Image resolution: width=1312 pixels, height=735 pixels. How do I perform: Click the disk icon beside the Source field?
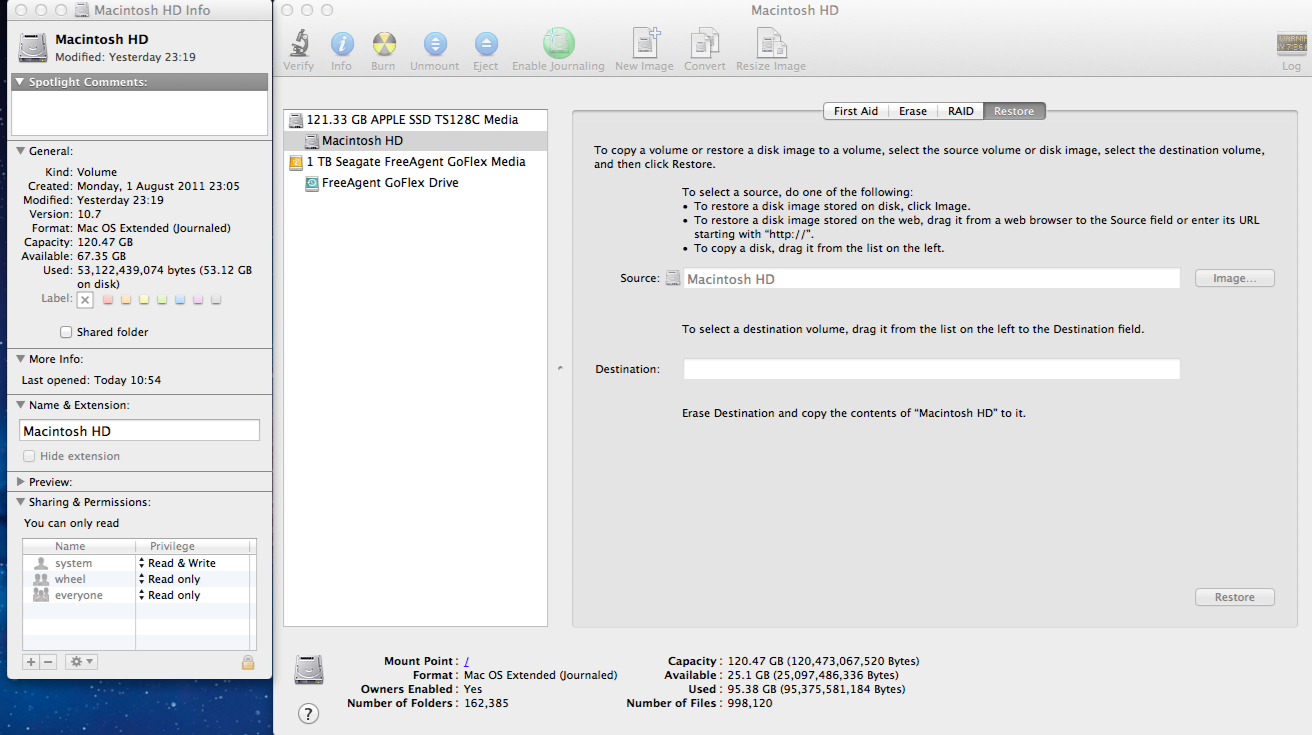[x=673, y=279]
